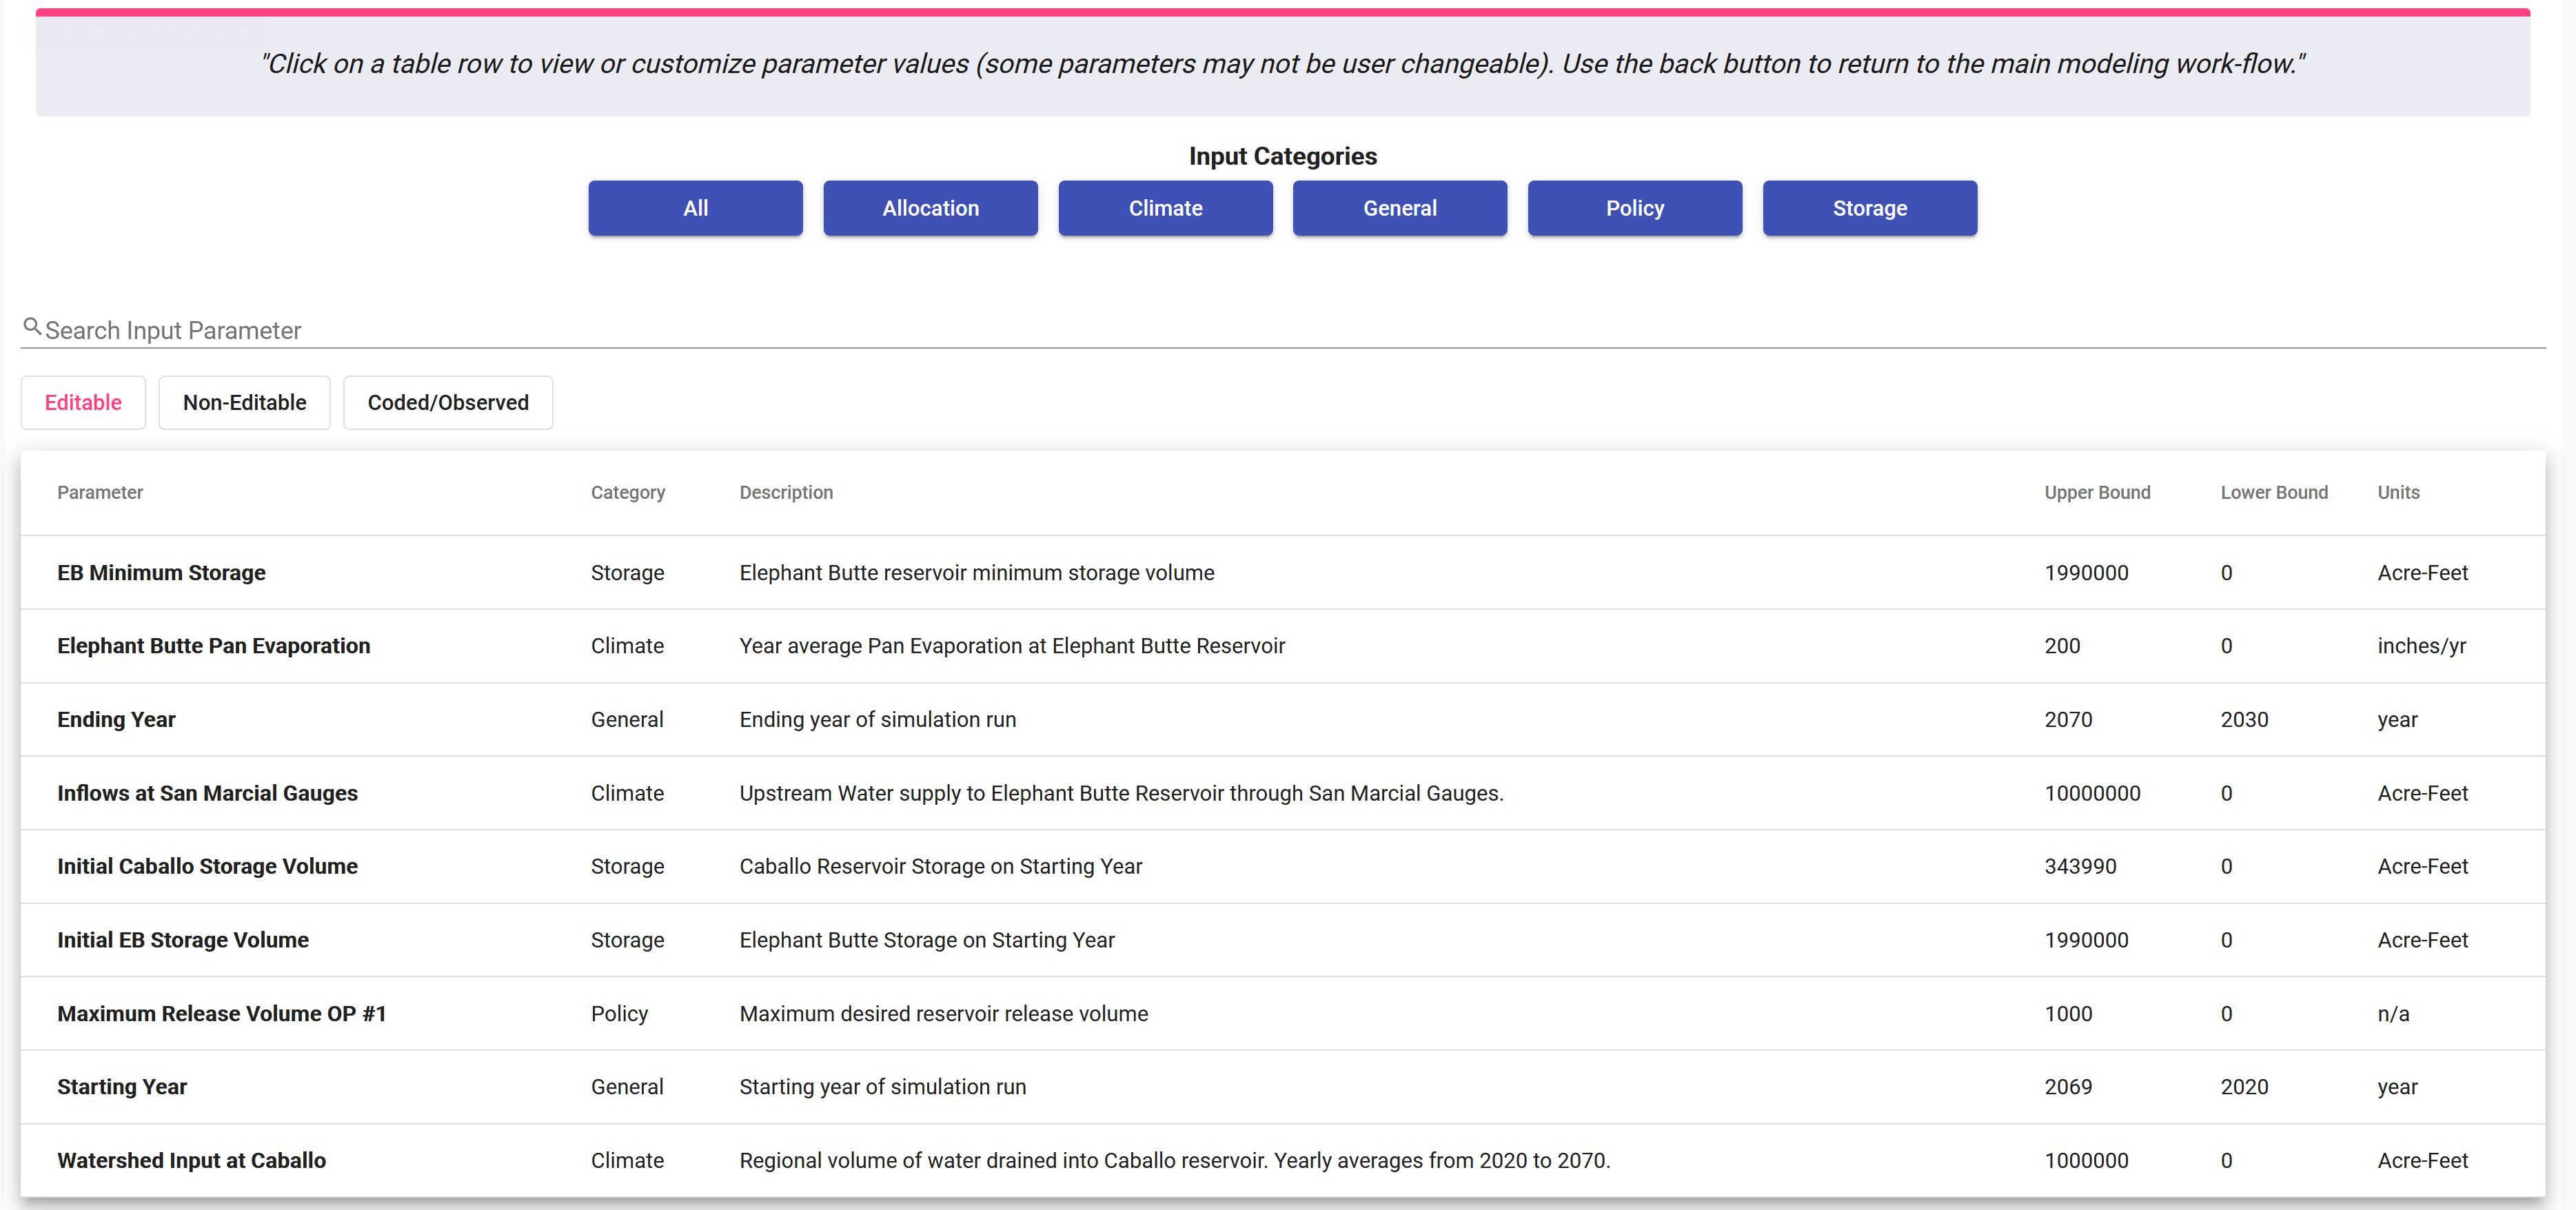
Task: Open the EB Minimum Storage row
Action: [x=1283, y=573]
